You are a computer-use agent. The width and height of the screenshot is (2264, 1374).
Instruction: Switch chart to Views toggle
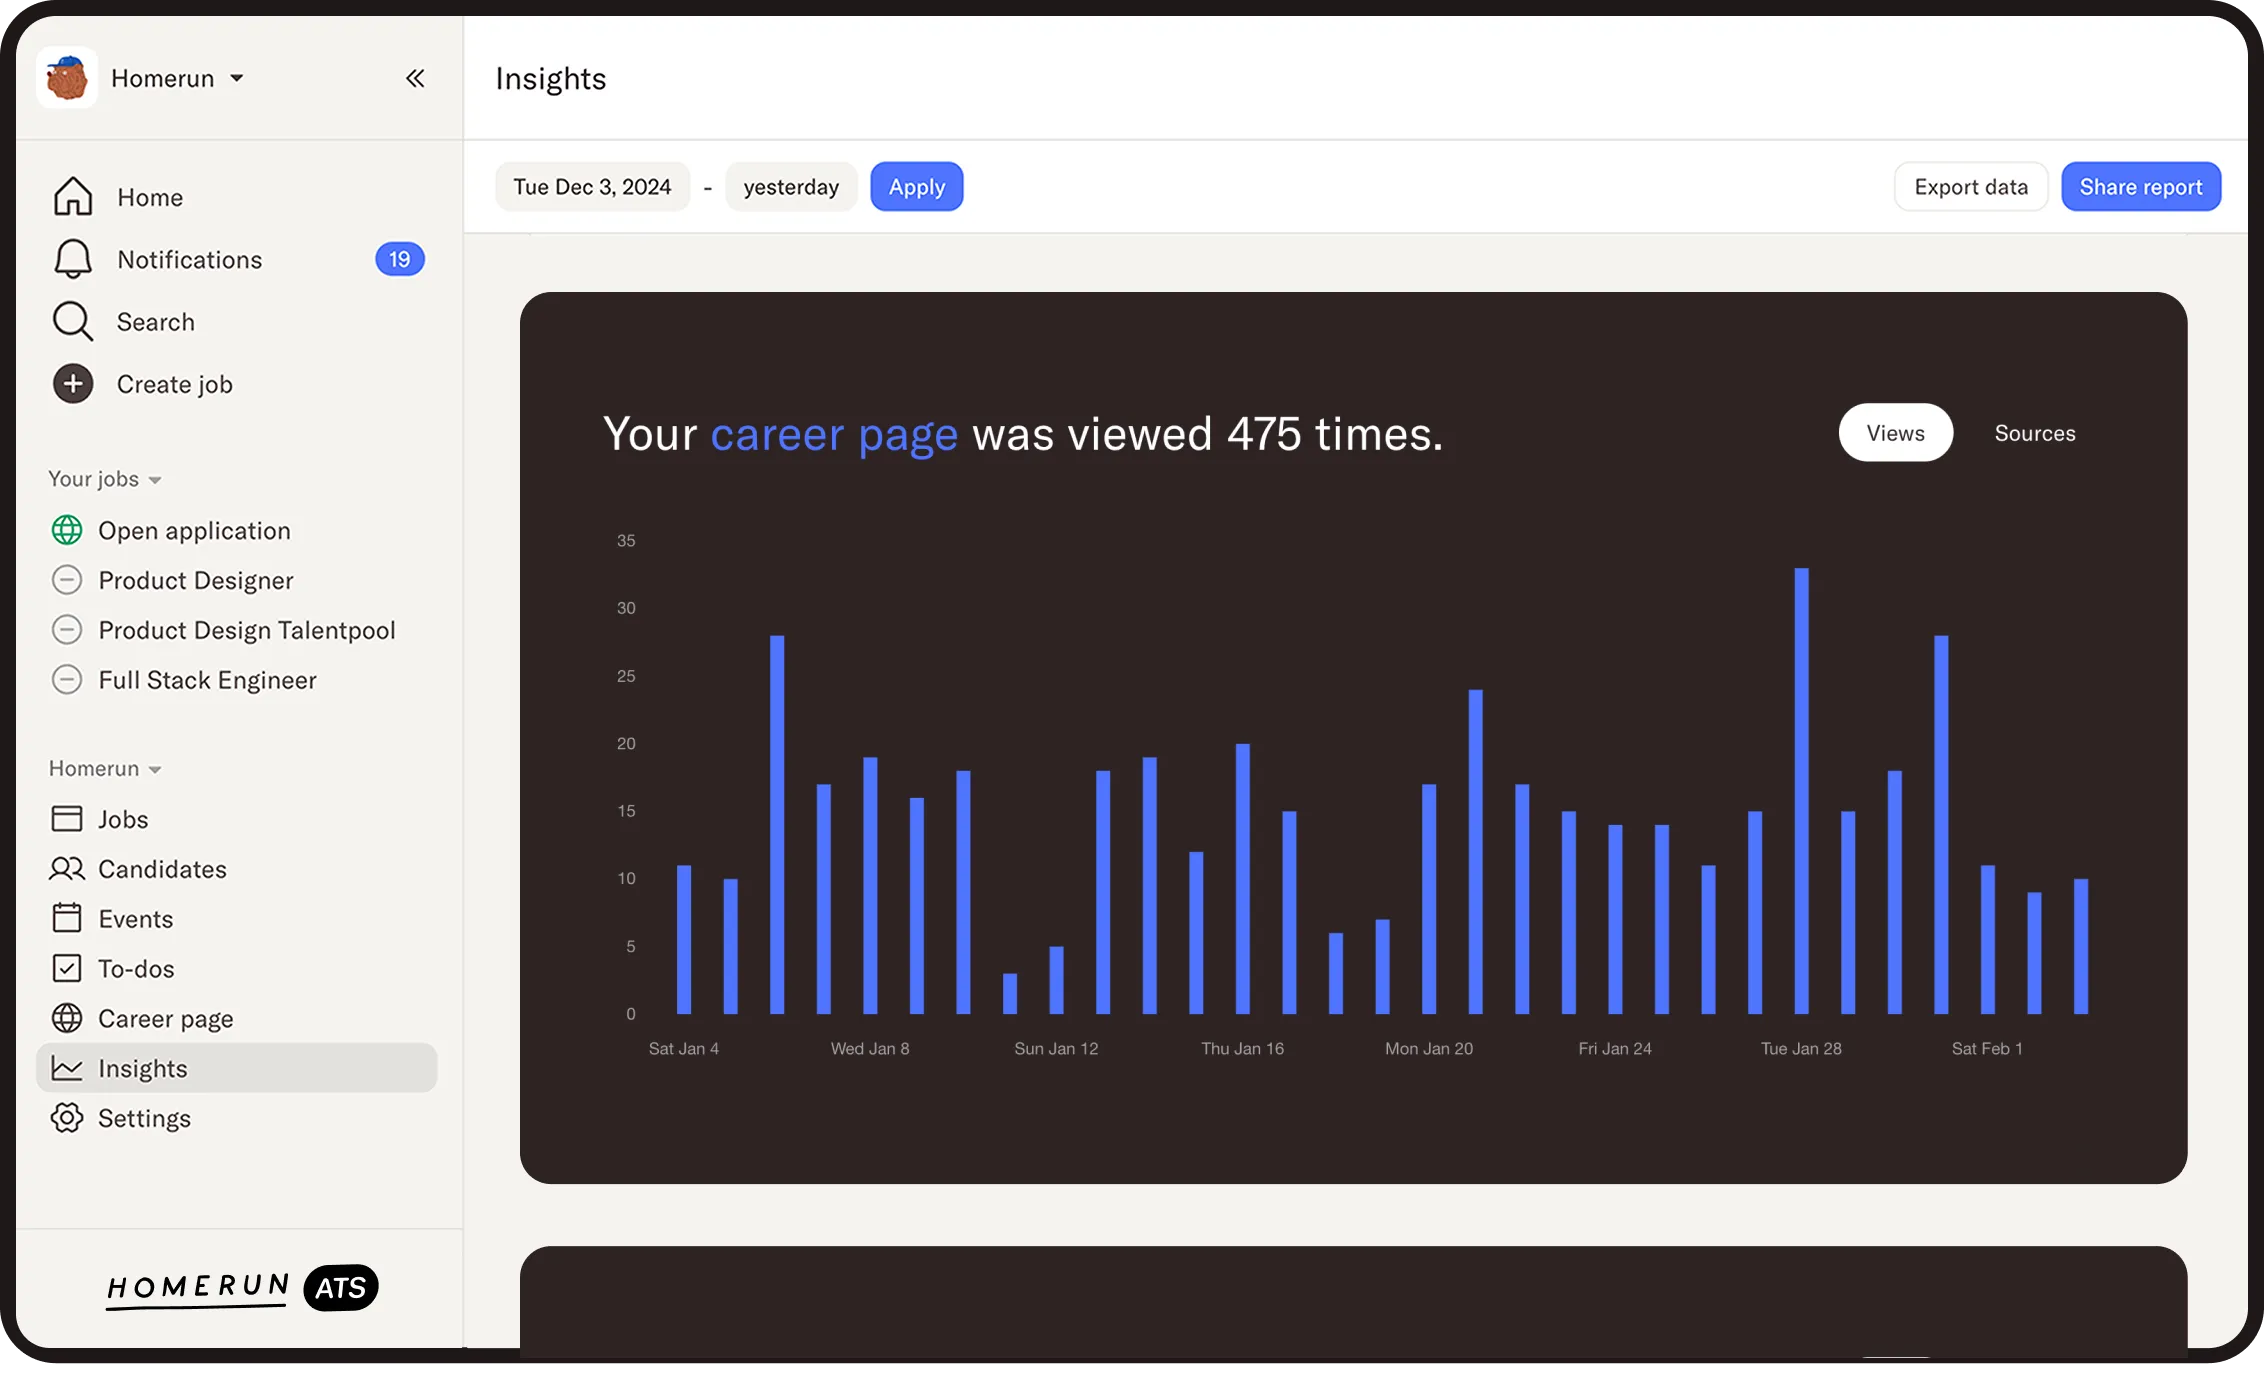(1895, 433)
